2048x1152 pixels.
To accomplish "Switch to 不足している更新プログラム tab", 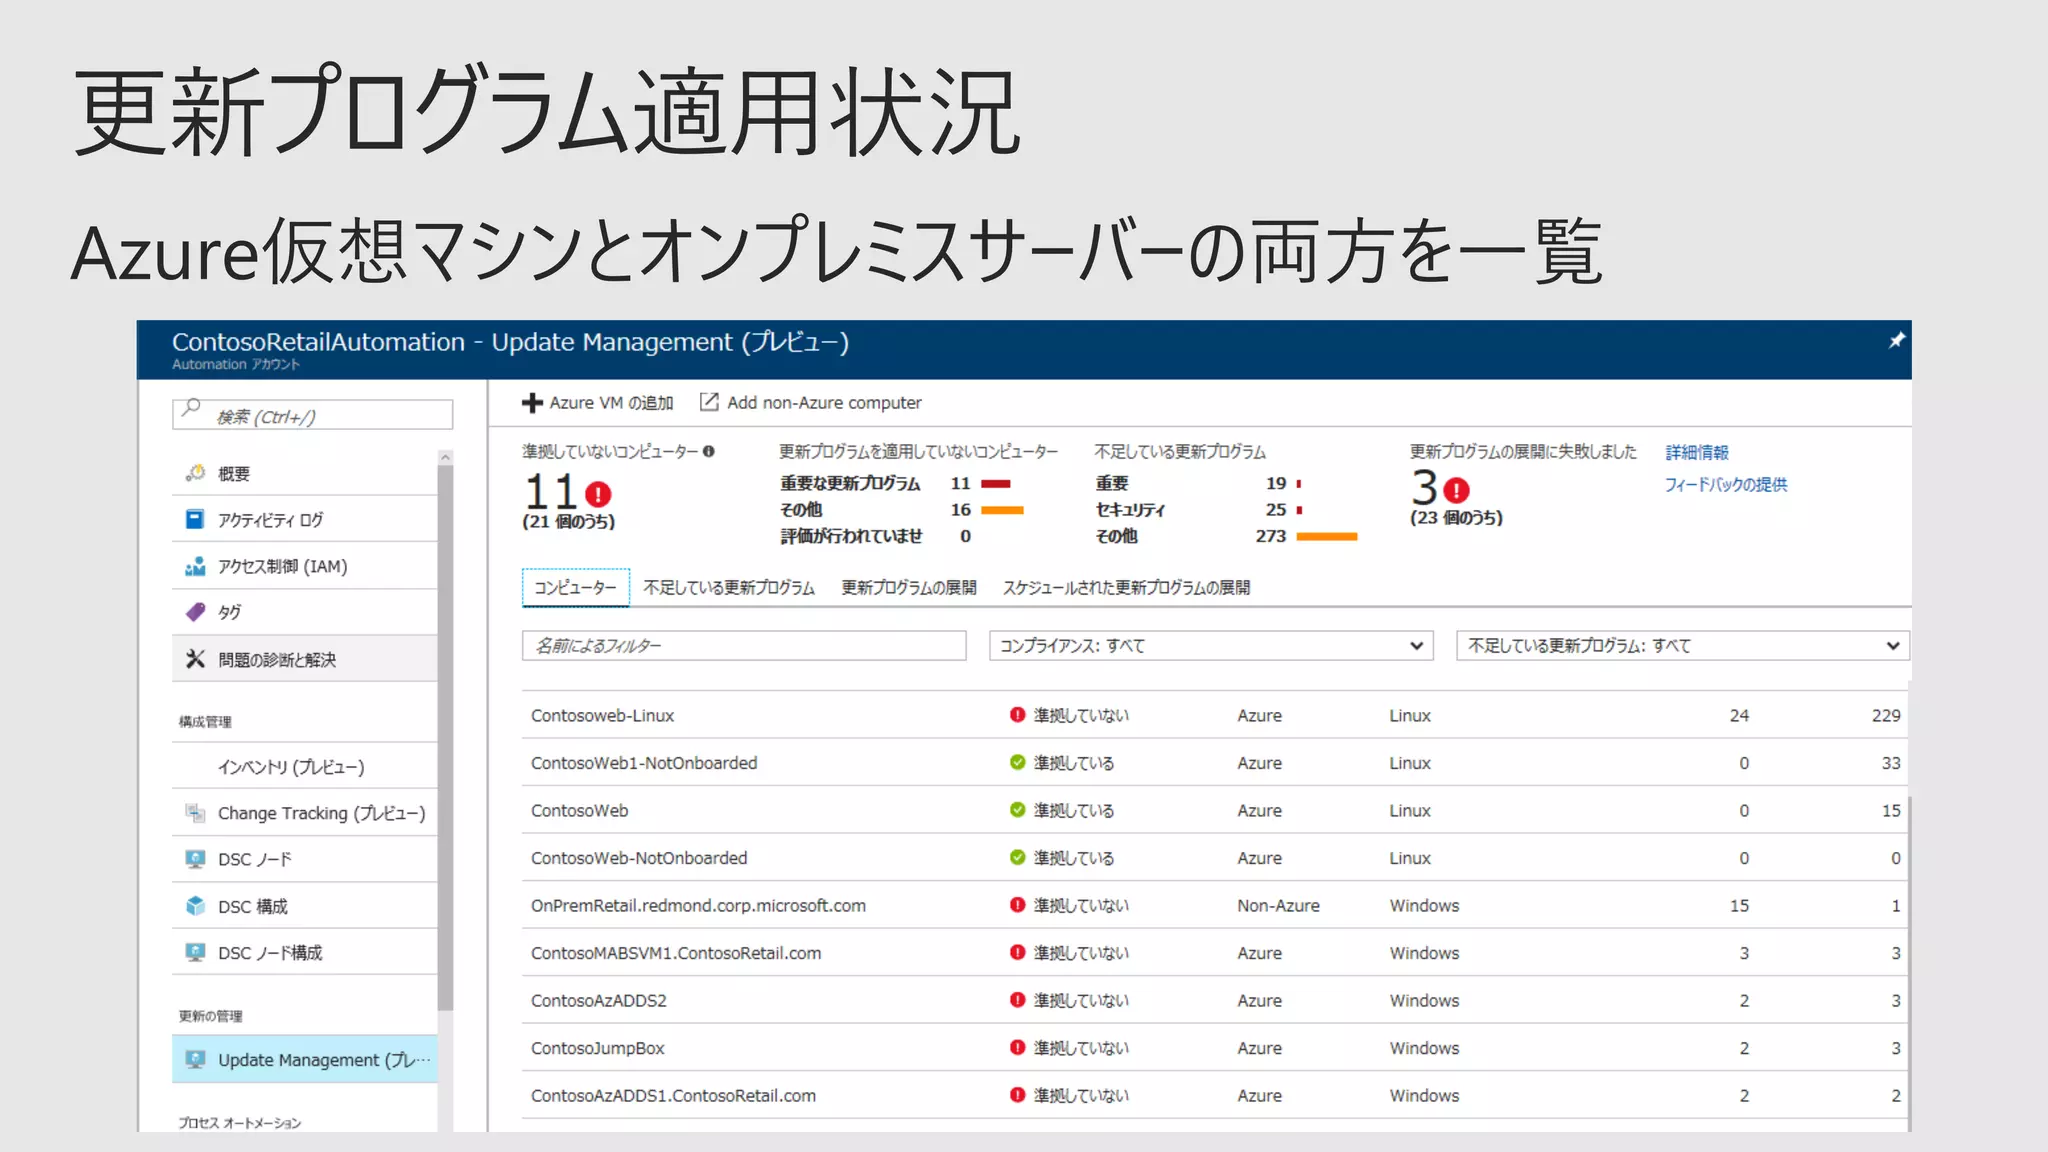I will [729, 588].
